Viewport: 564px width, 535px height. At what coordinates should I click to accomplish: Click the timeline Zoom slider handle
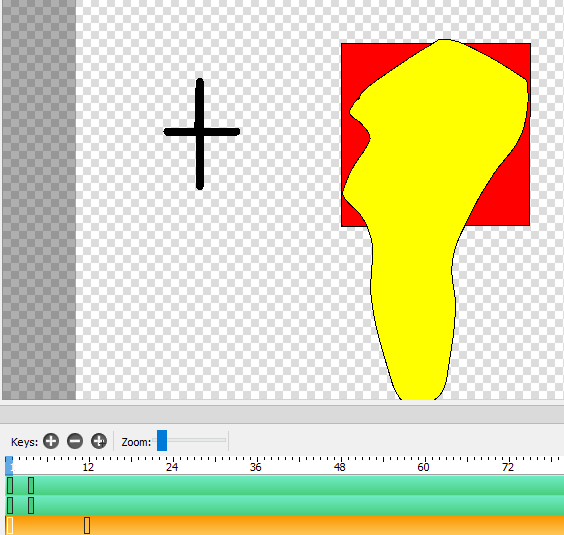[162, 440]
